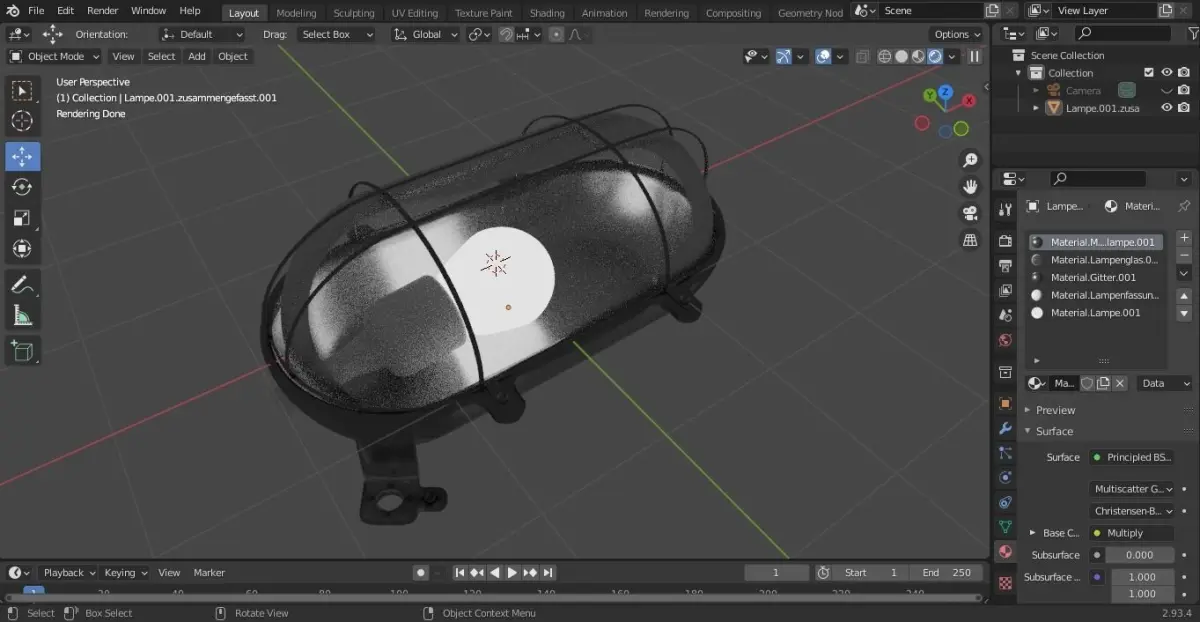Activate the Cursor tool
Image resolution: width=1200 pixels, height=622 pixels.
[x=22, y=122]
